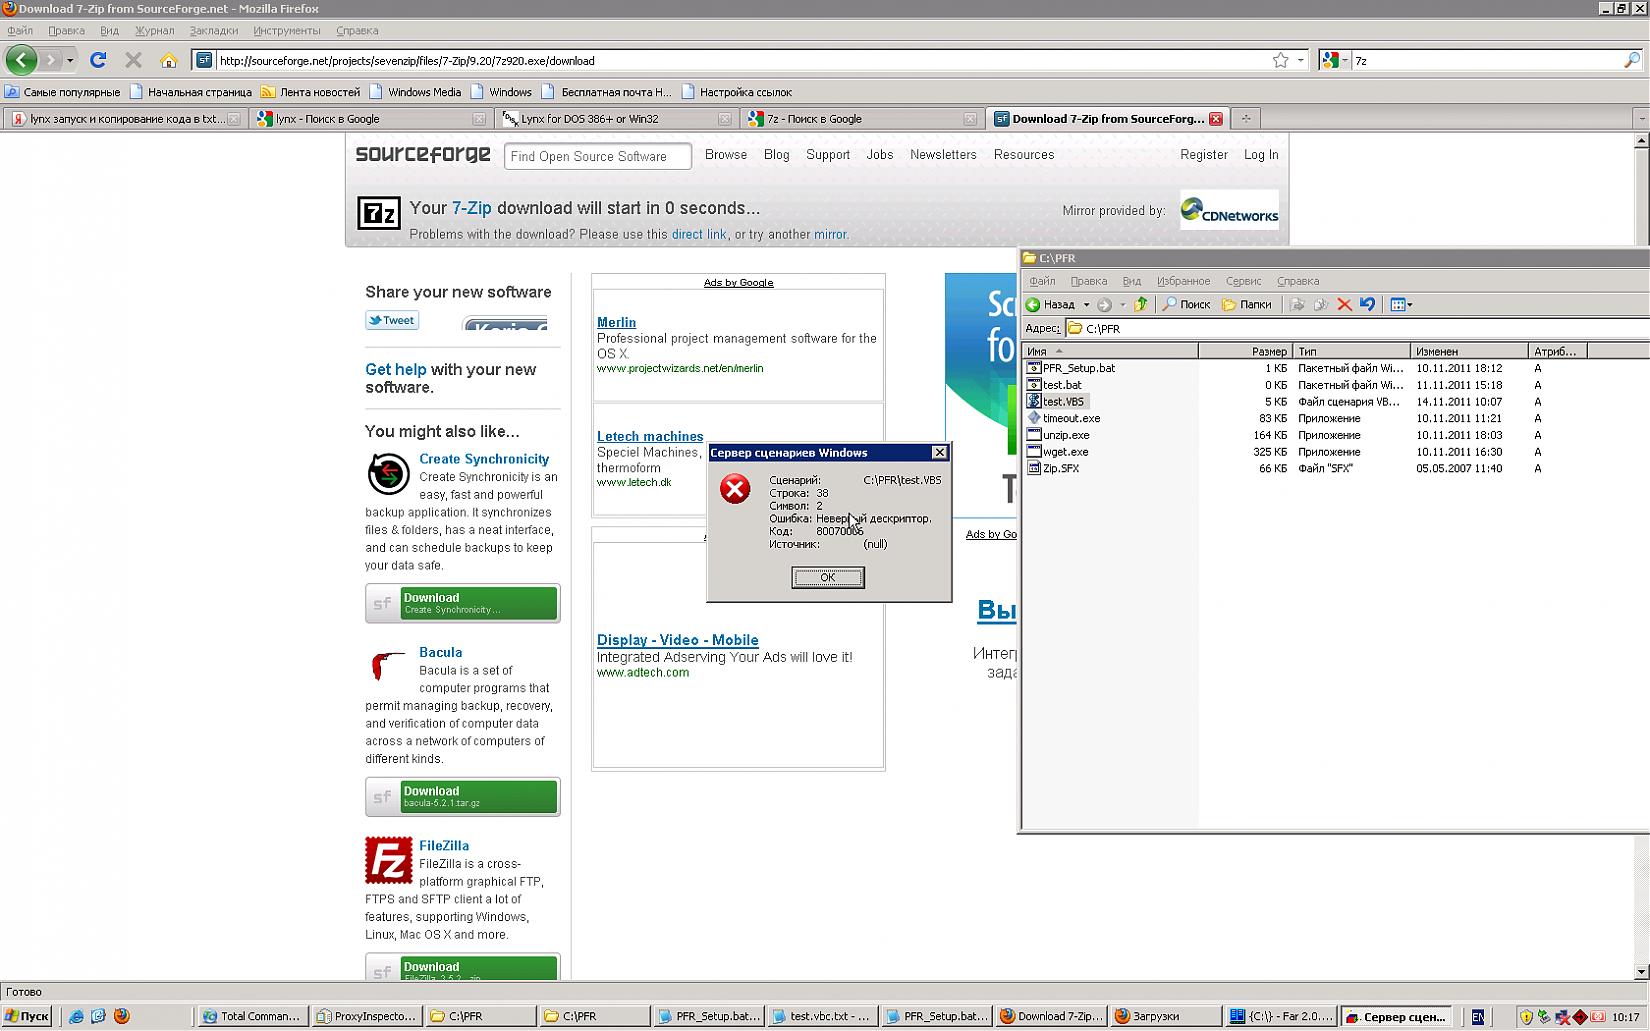Screen dimensions: 1650x1031
Task: Open the list-all-tabs dropdown arrow
Action: point(1641,119)
